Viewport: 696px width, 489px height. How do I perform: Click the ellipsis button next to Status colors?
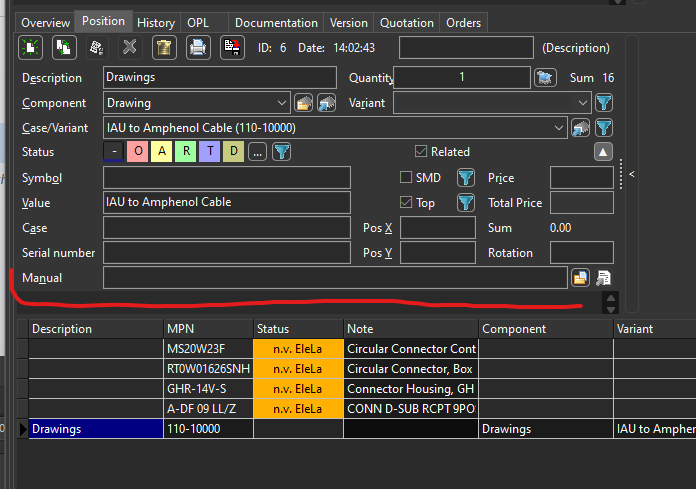(258, 152)
